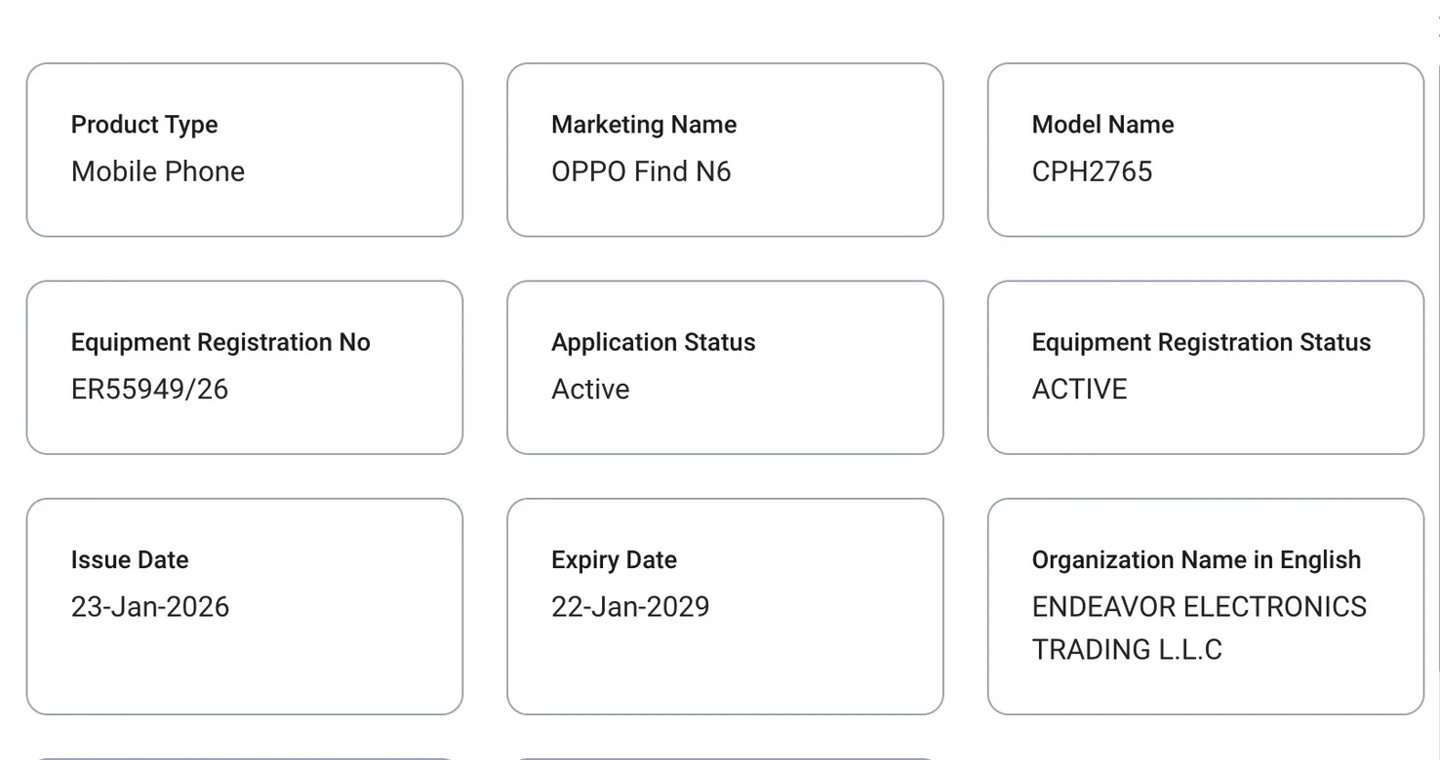Click the uppercase ACTIVE status value

[x=1079, y=390]
